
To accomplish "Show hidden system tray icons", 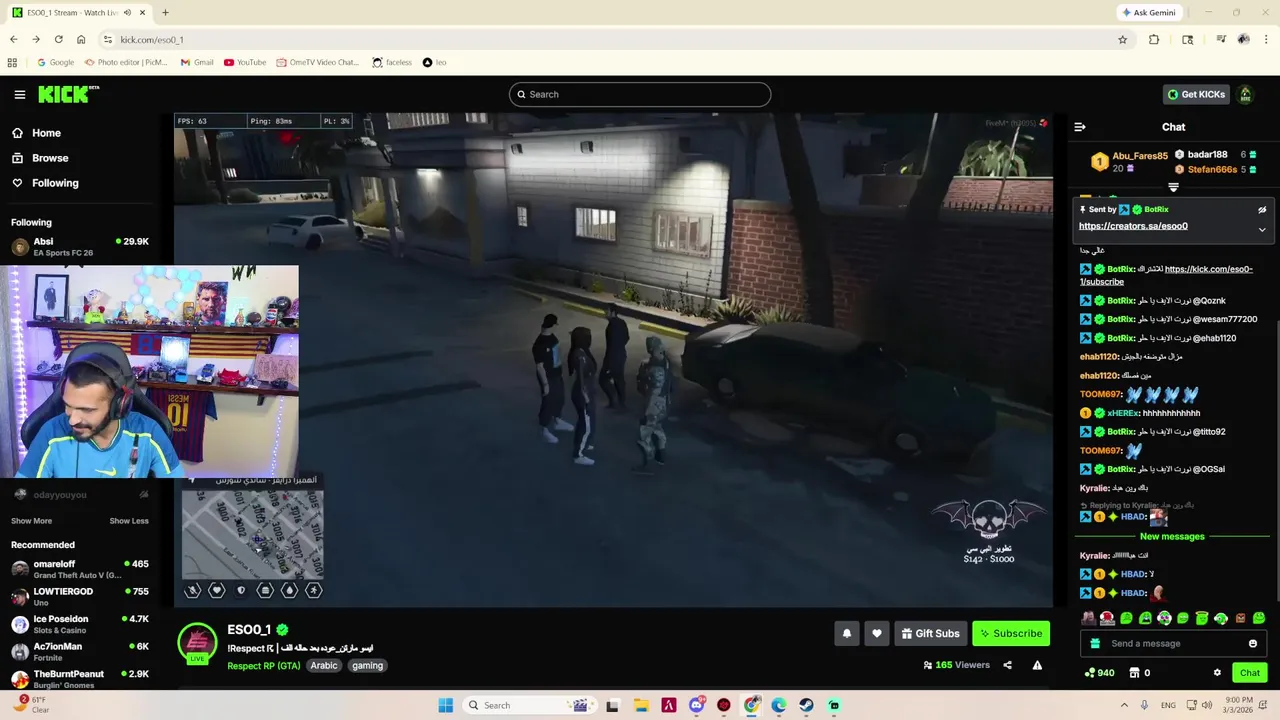I will (x=1124, y=705).
